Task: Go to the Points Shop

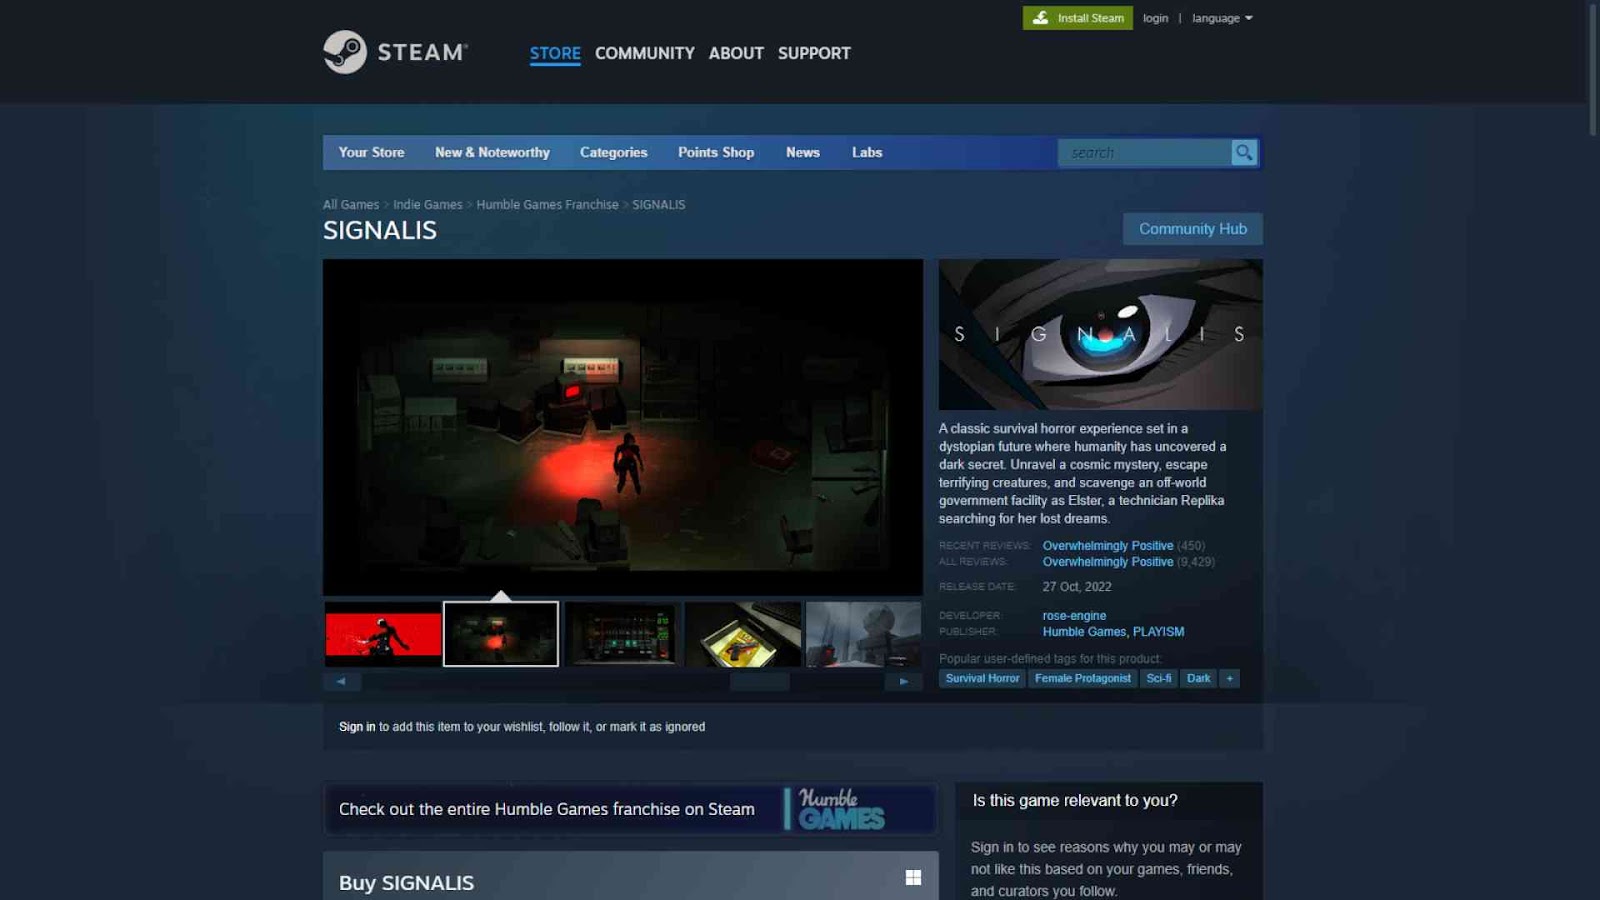Action: click(x=716, y=152)
